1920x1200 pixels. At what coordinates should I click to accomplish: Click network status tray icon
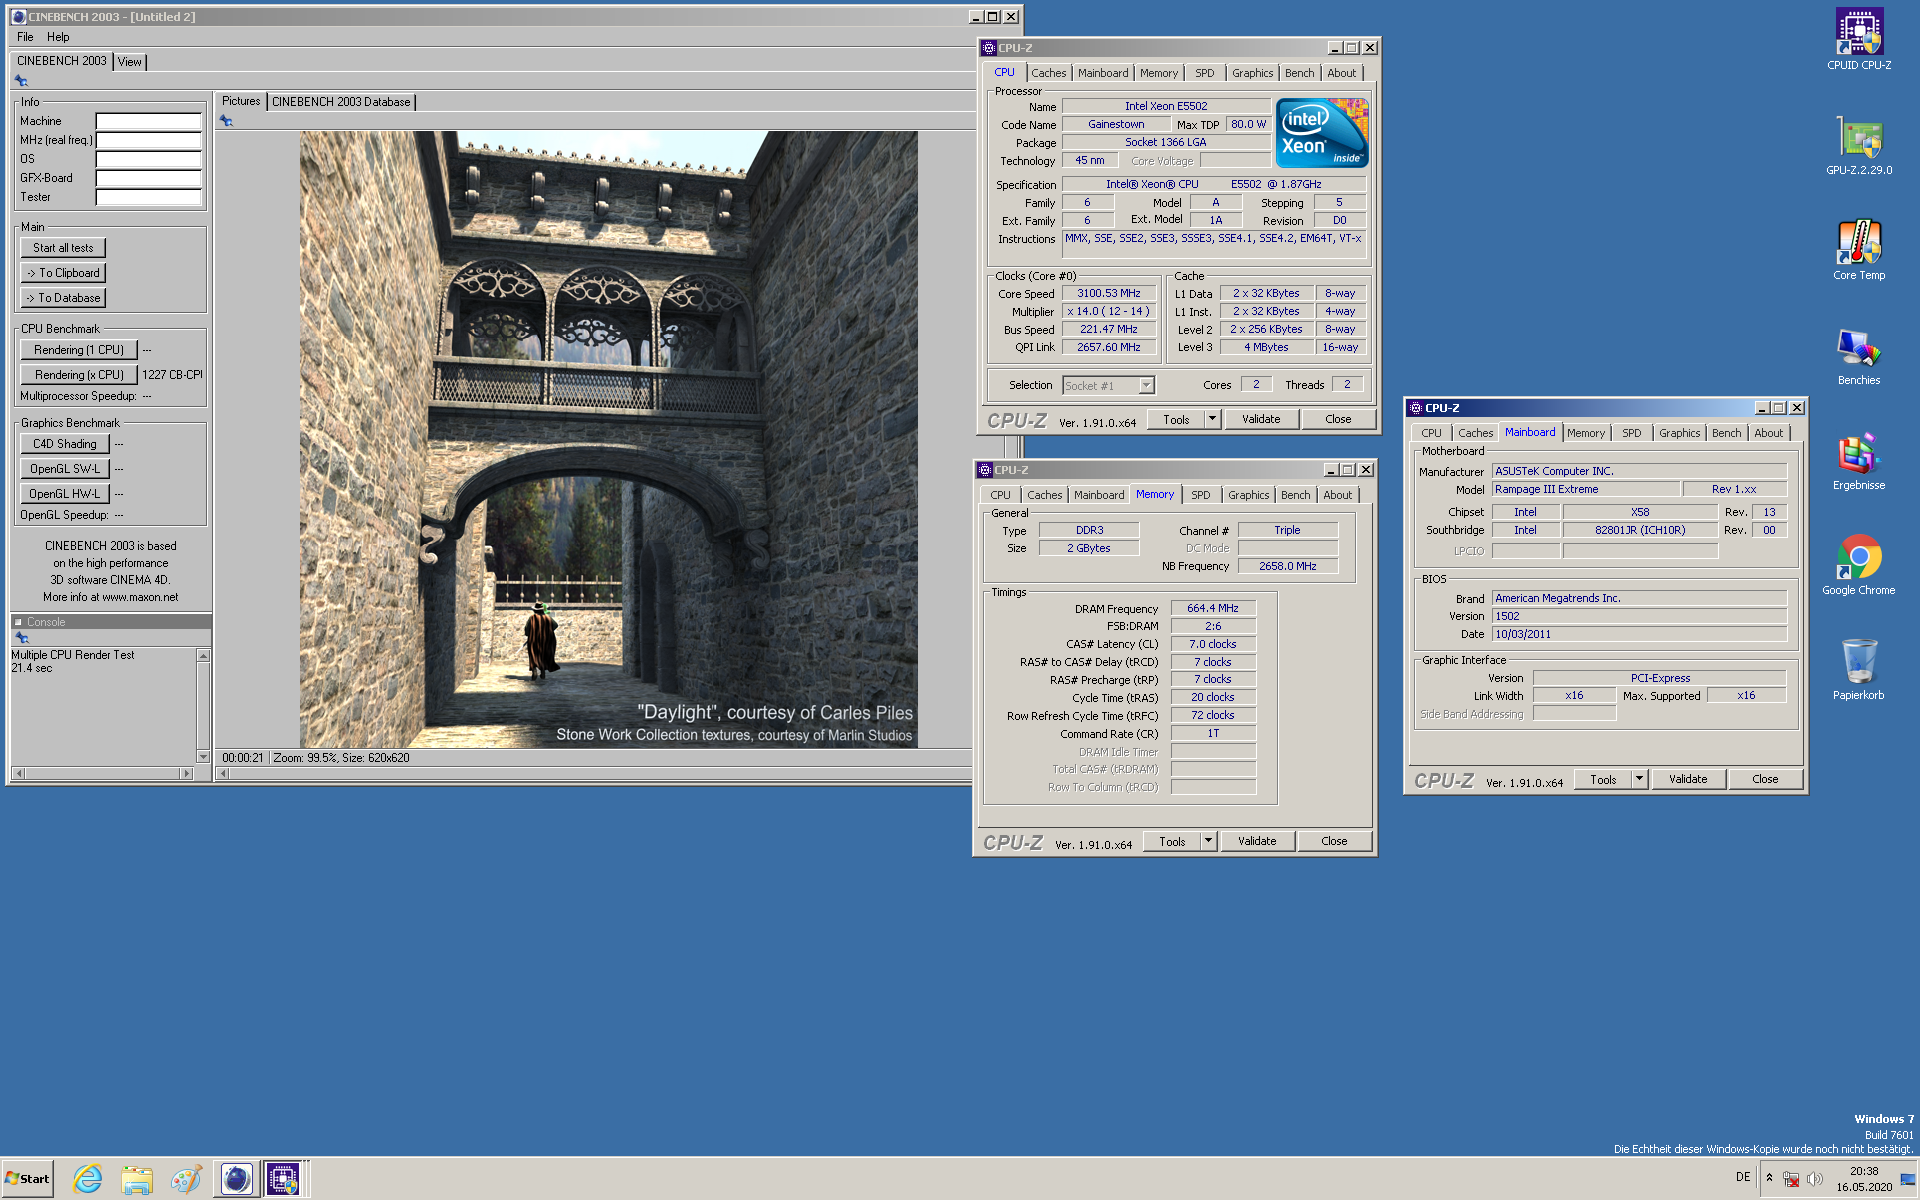pyautogui.click(x=1791, y=1179)
